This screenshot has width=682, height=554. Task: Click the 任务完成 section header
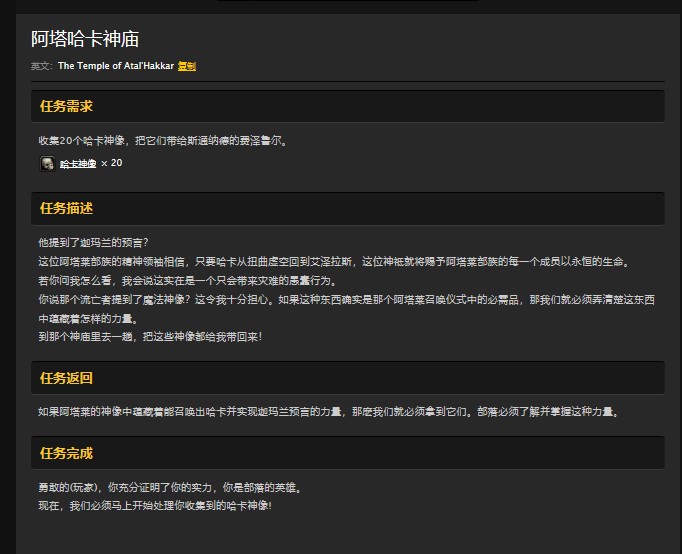[x=66, y=453]
